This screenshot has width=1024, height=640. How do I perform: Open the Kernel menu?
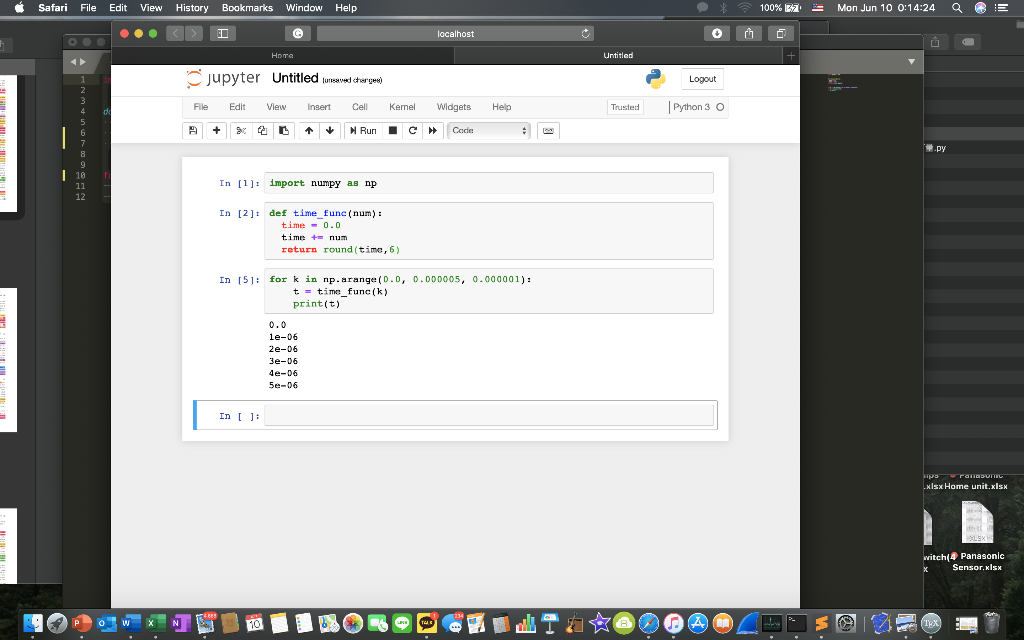click(402, 107)
